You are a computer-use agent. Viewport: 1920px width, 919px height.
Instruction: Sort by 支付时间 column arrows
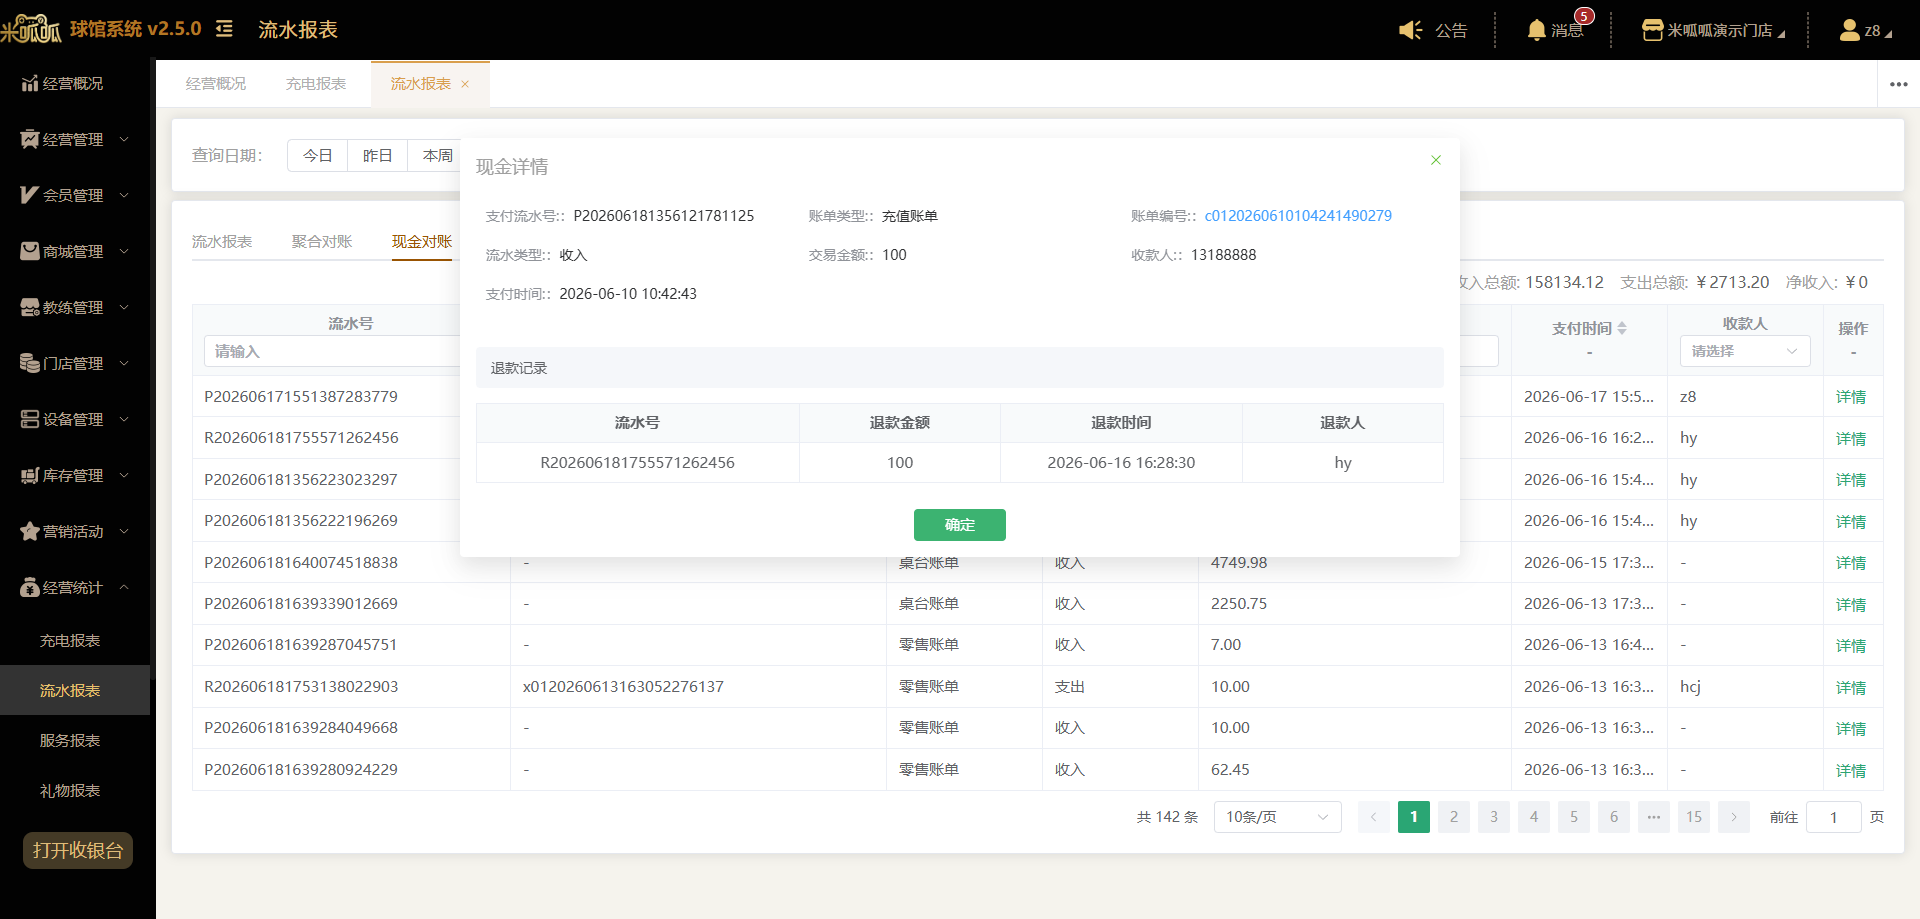pos(1622,328)
